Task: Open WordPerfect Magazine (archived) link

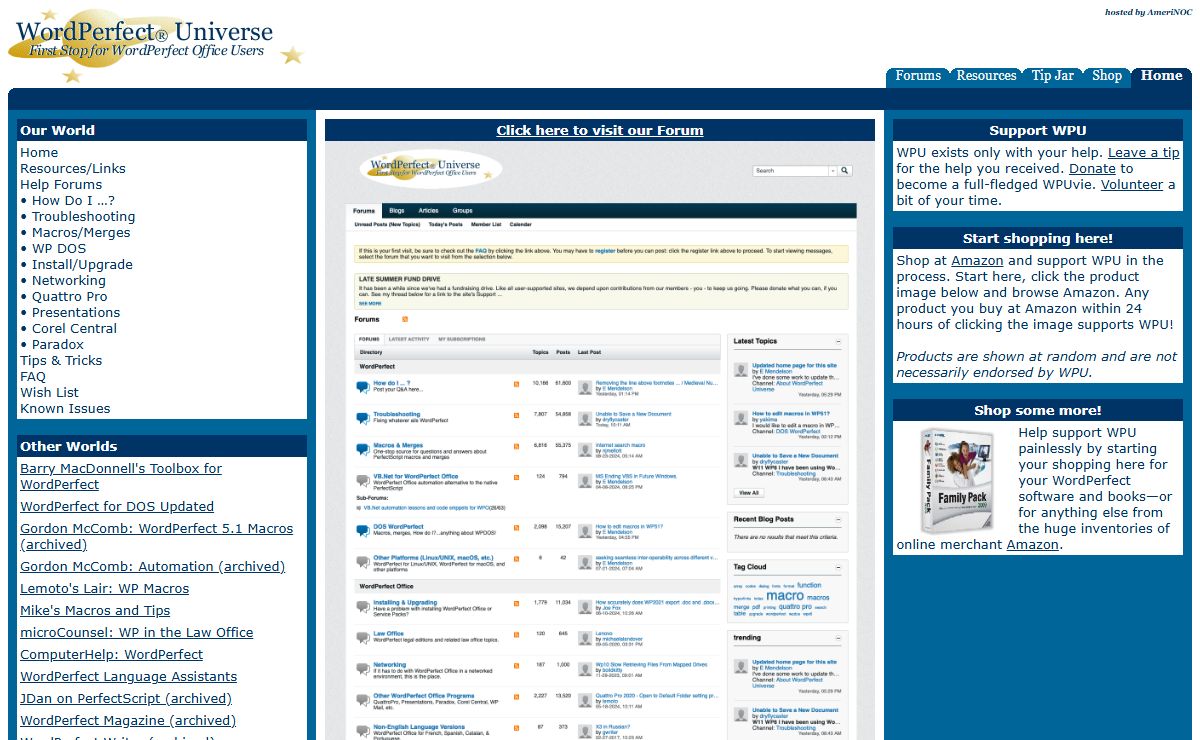Action: (x=128, y=721)
